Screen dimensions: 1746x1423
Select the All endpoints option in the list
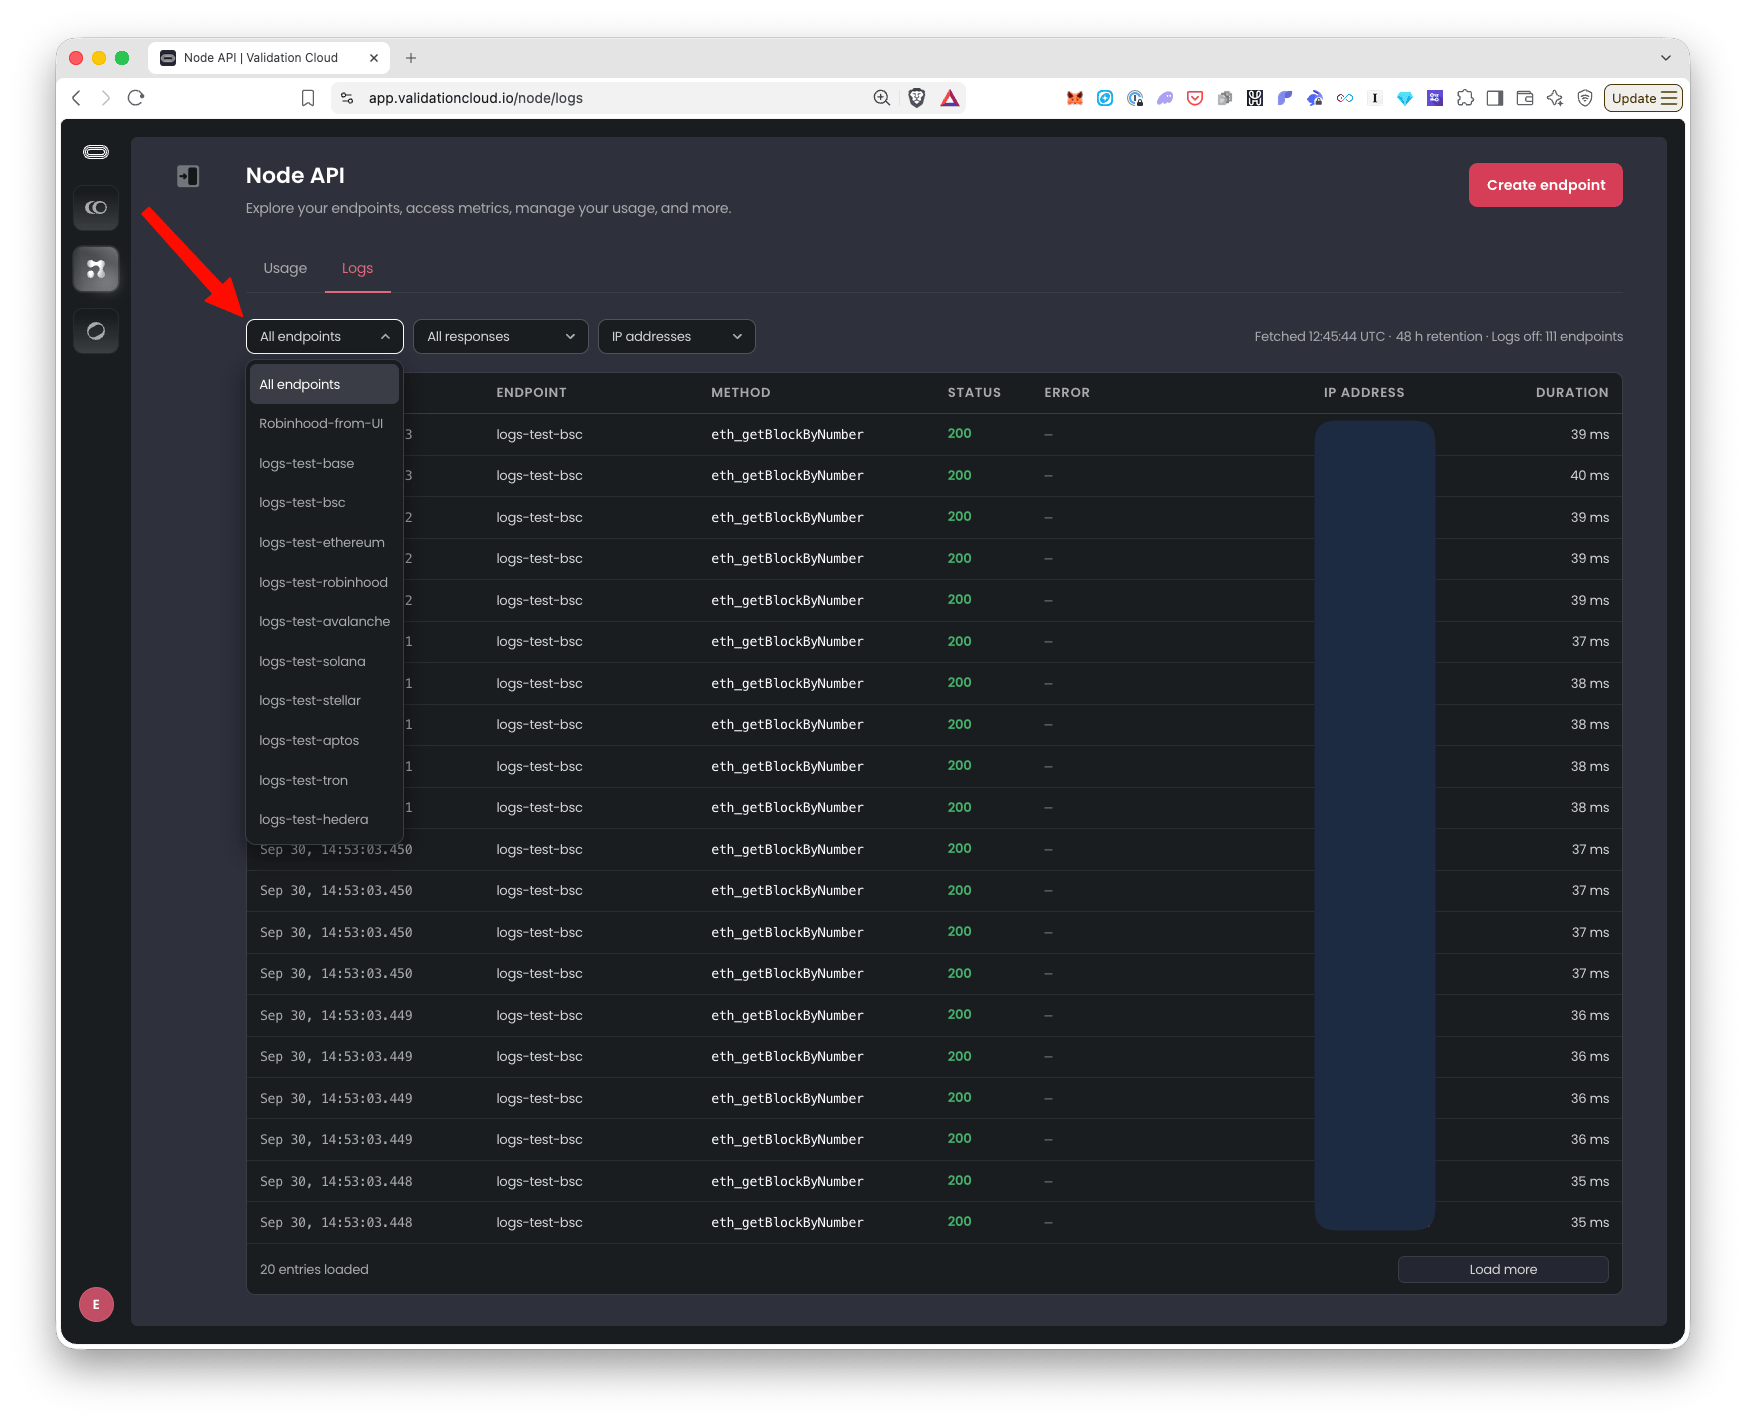click(x=324, y=384)
